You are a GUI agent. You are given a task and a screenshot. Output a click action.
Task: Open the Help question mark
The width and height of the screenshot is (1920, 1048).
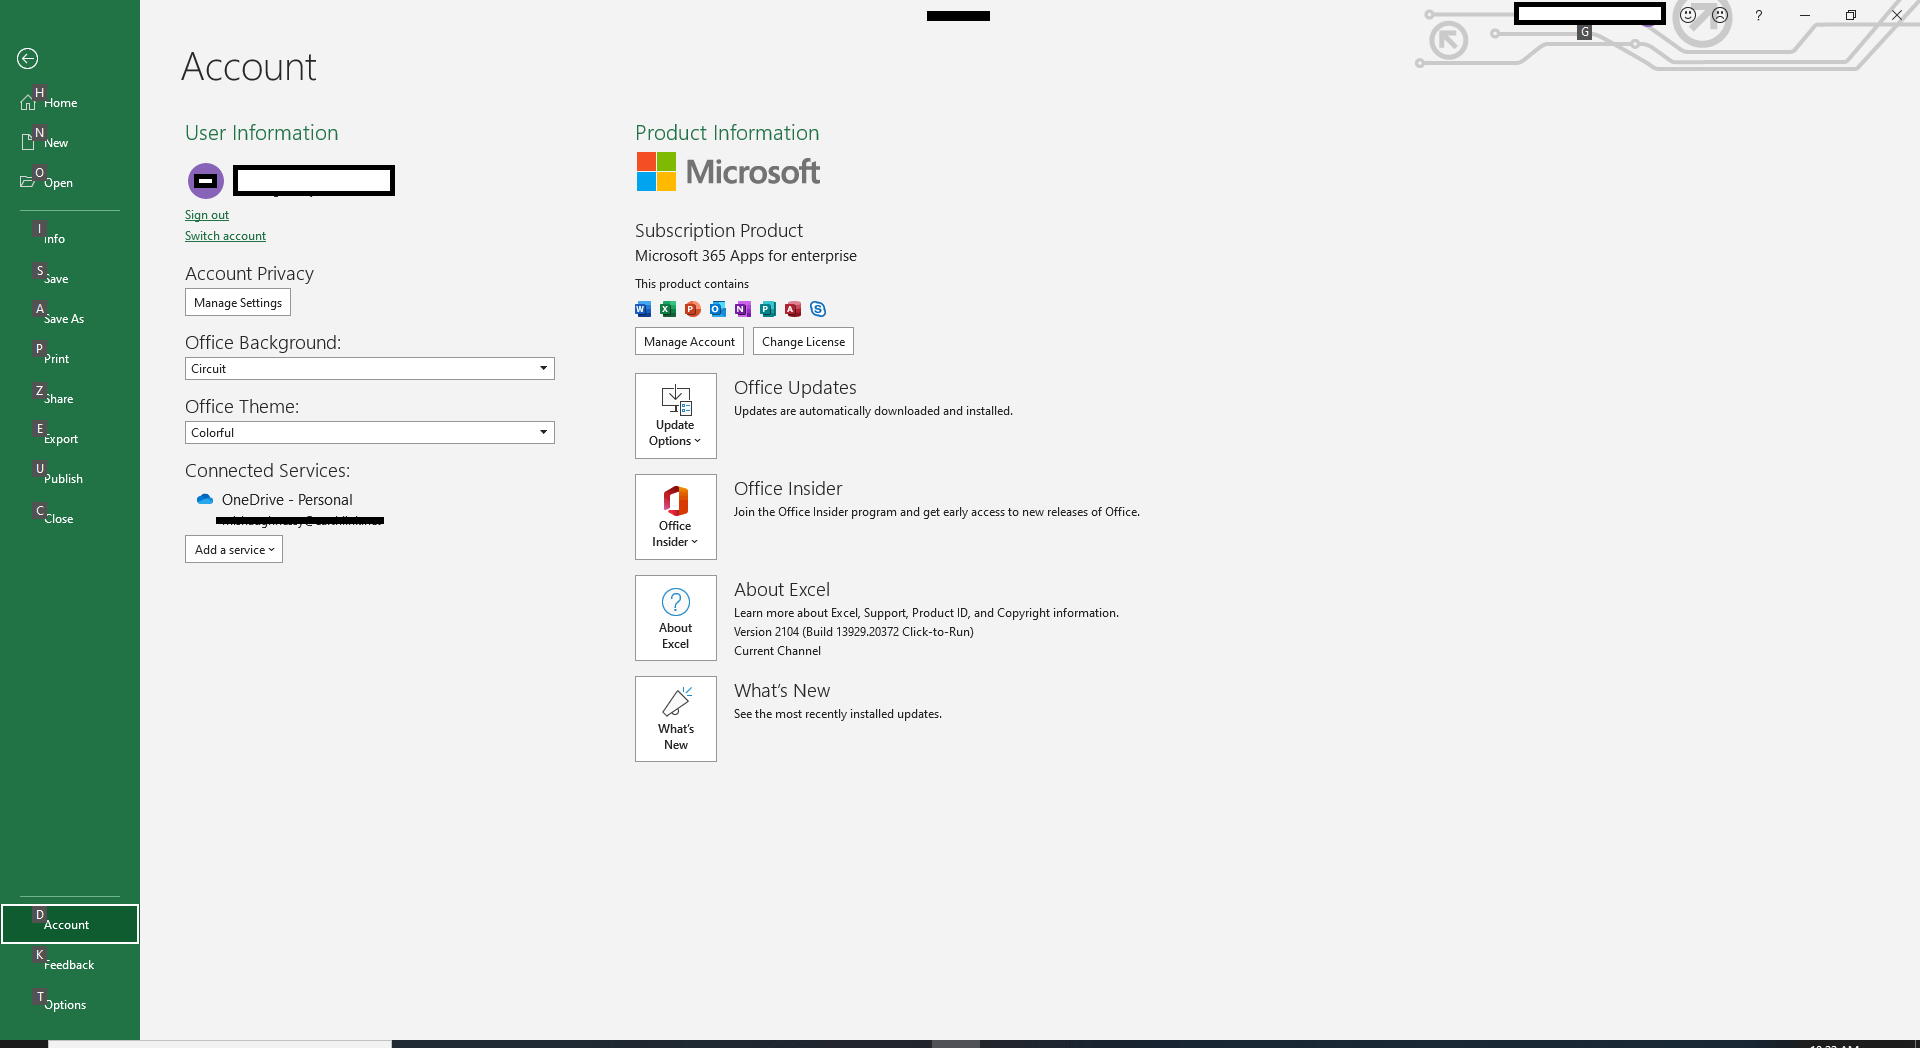pyautogui.click(x=1758, y=15)
